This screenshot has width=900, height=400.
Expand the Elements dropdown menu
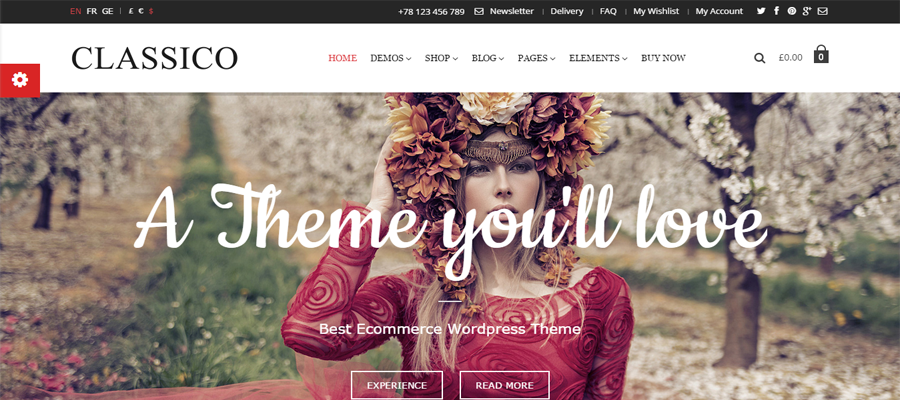(598, 58)
